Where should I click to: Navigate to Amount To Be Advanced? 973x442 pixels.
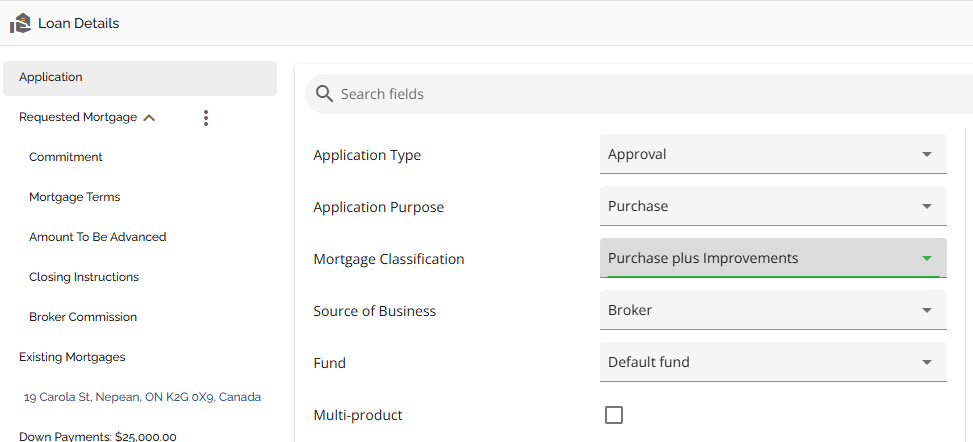97,237
